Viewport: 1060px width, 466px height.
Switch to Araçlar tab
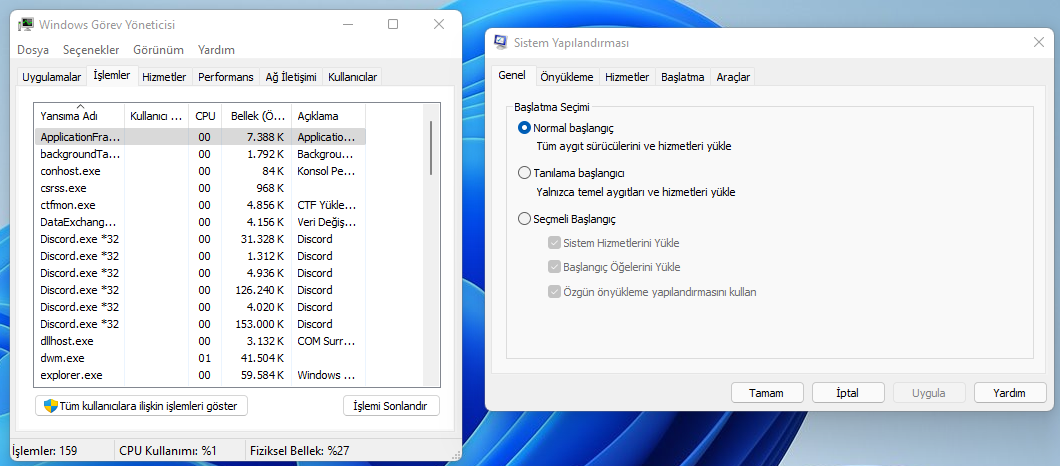pos(733,77)
